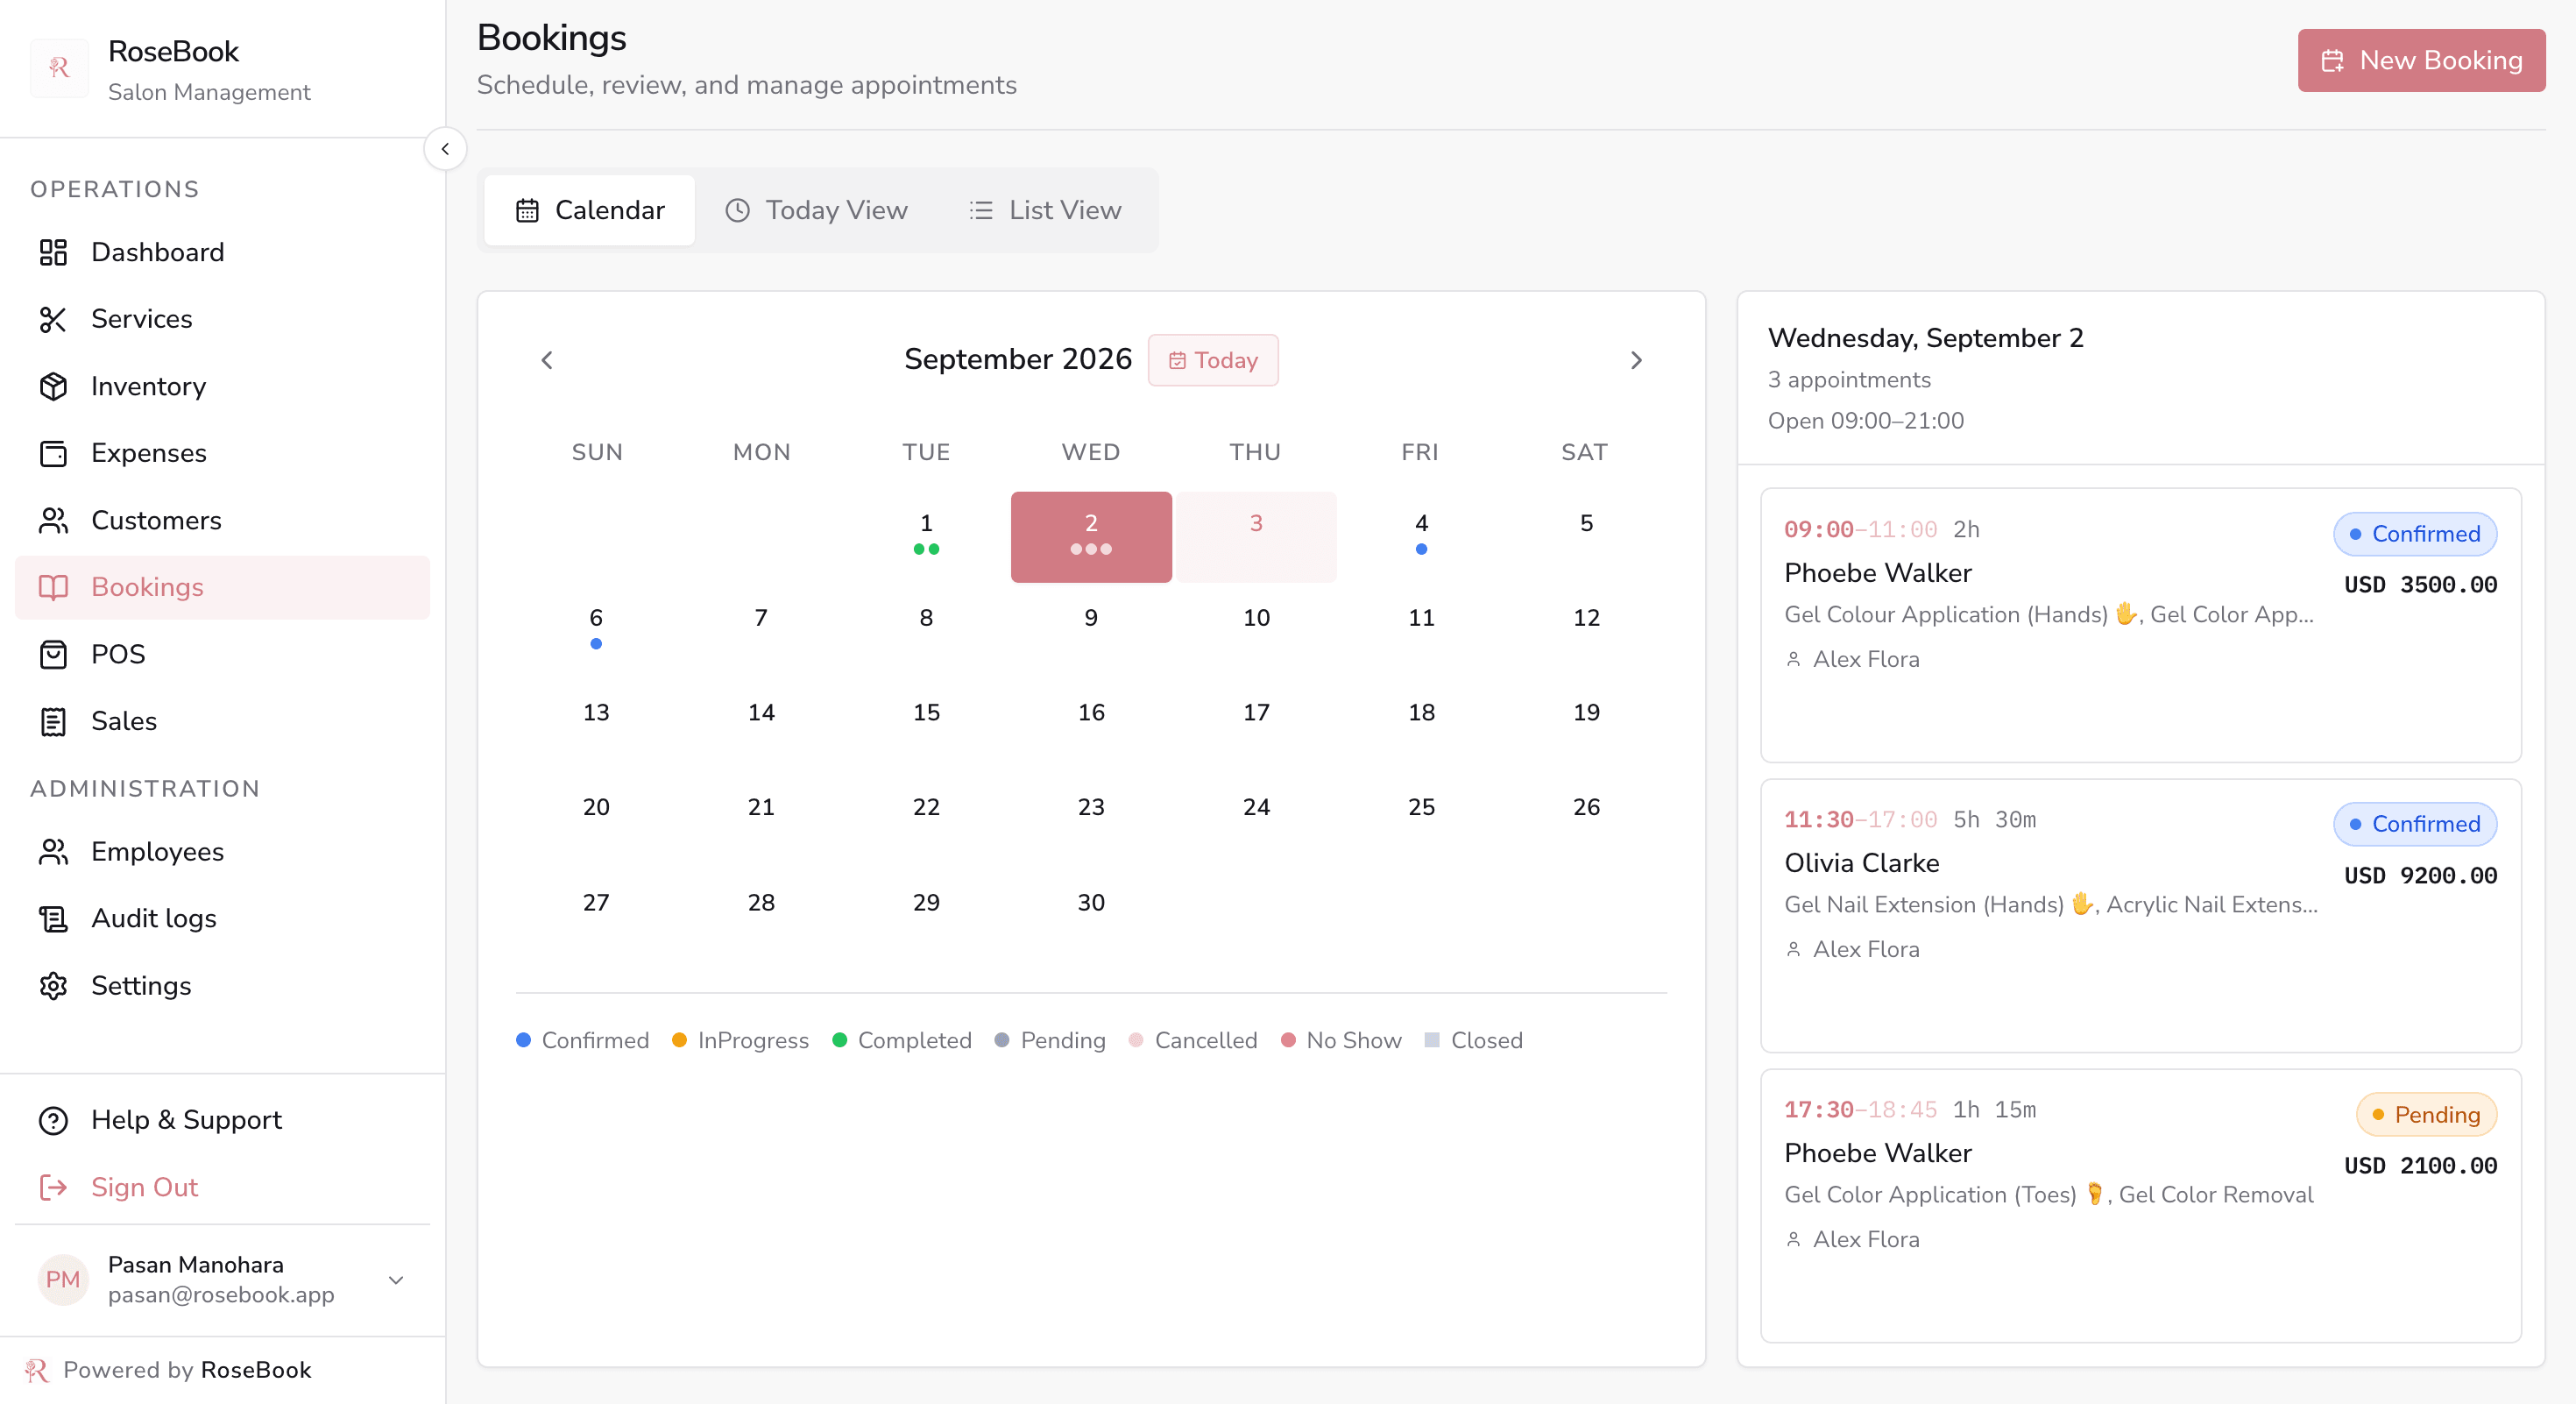
Task: Click the Expenses wallet icon
Action: tap(53, 453)
